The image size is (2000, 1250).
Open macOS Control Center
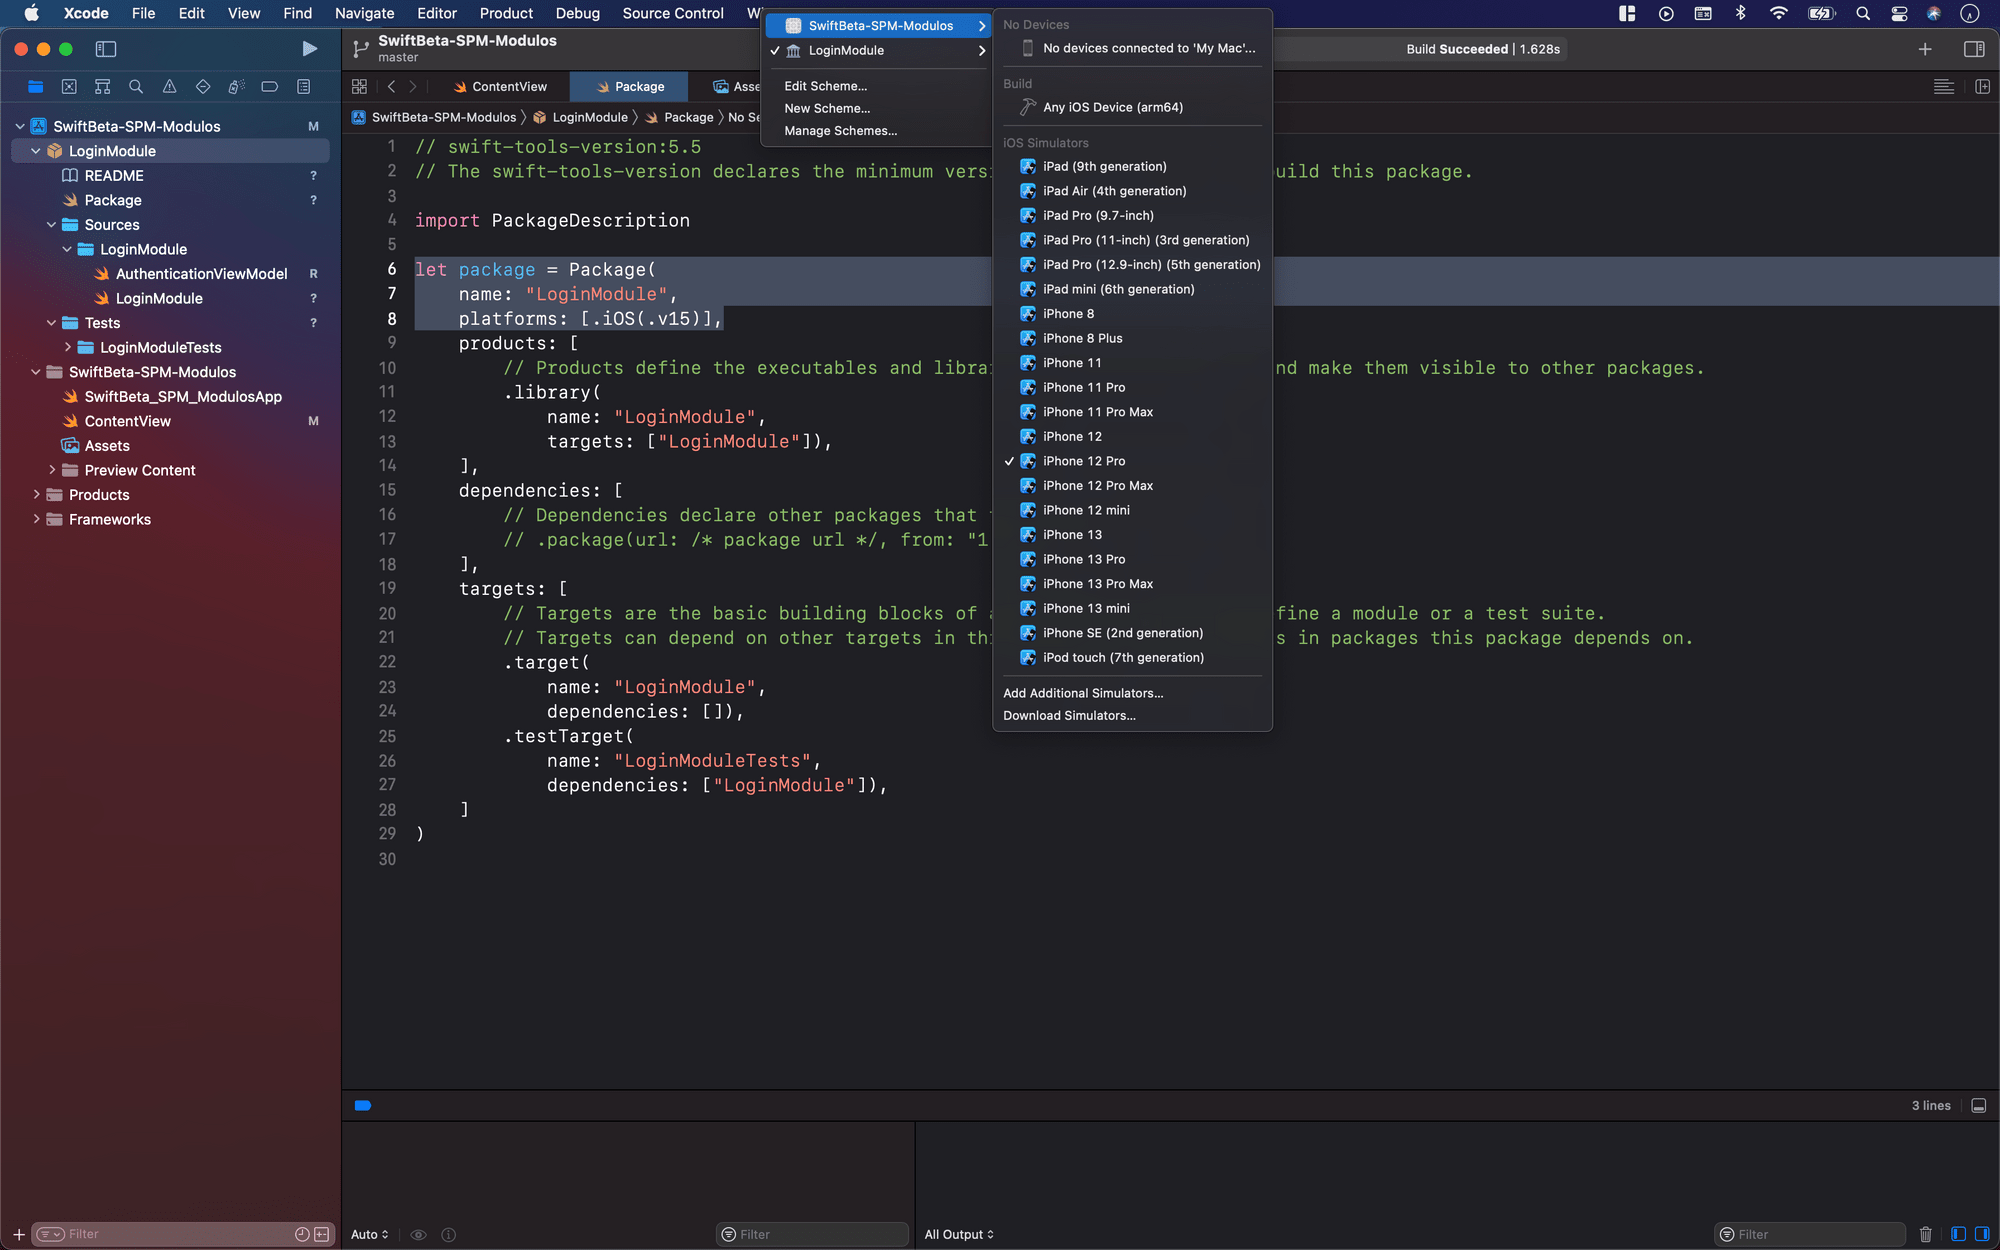point(1899,13)
